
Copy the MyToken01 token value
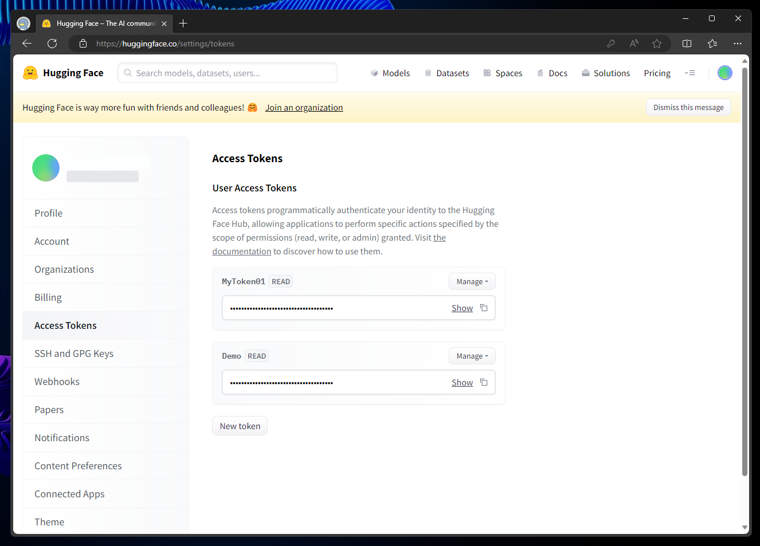coord(484,308)
